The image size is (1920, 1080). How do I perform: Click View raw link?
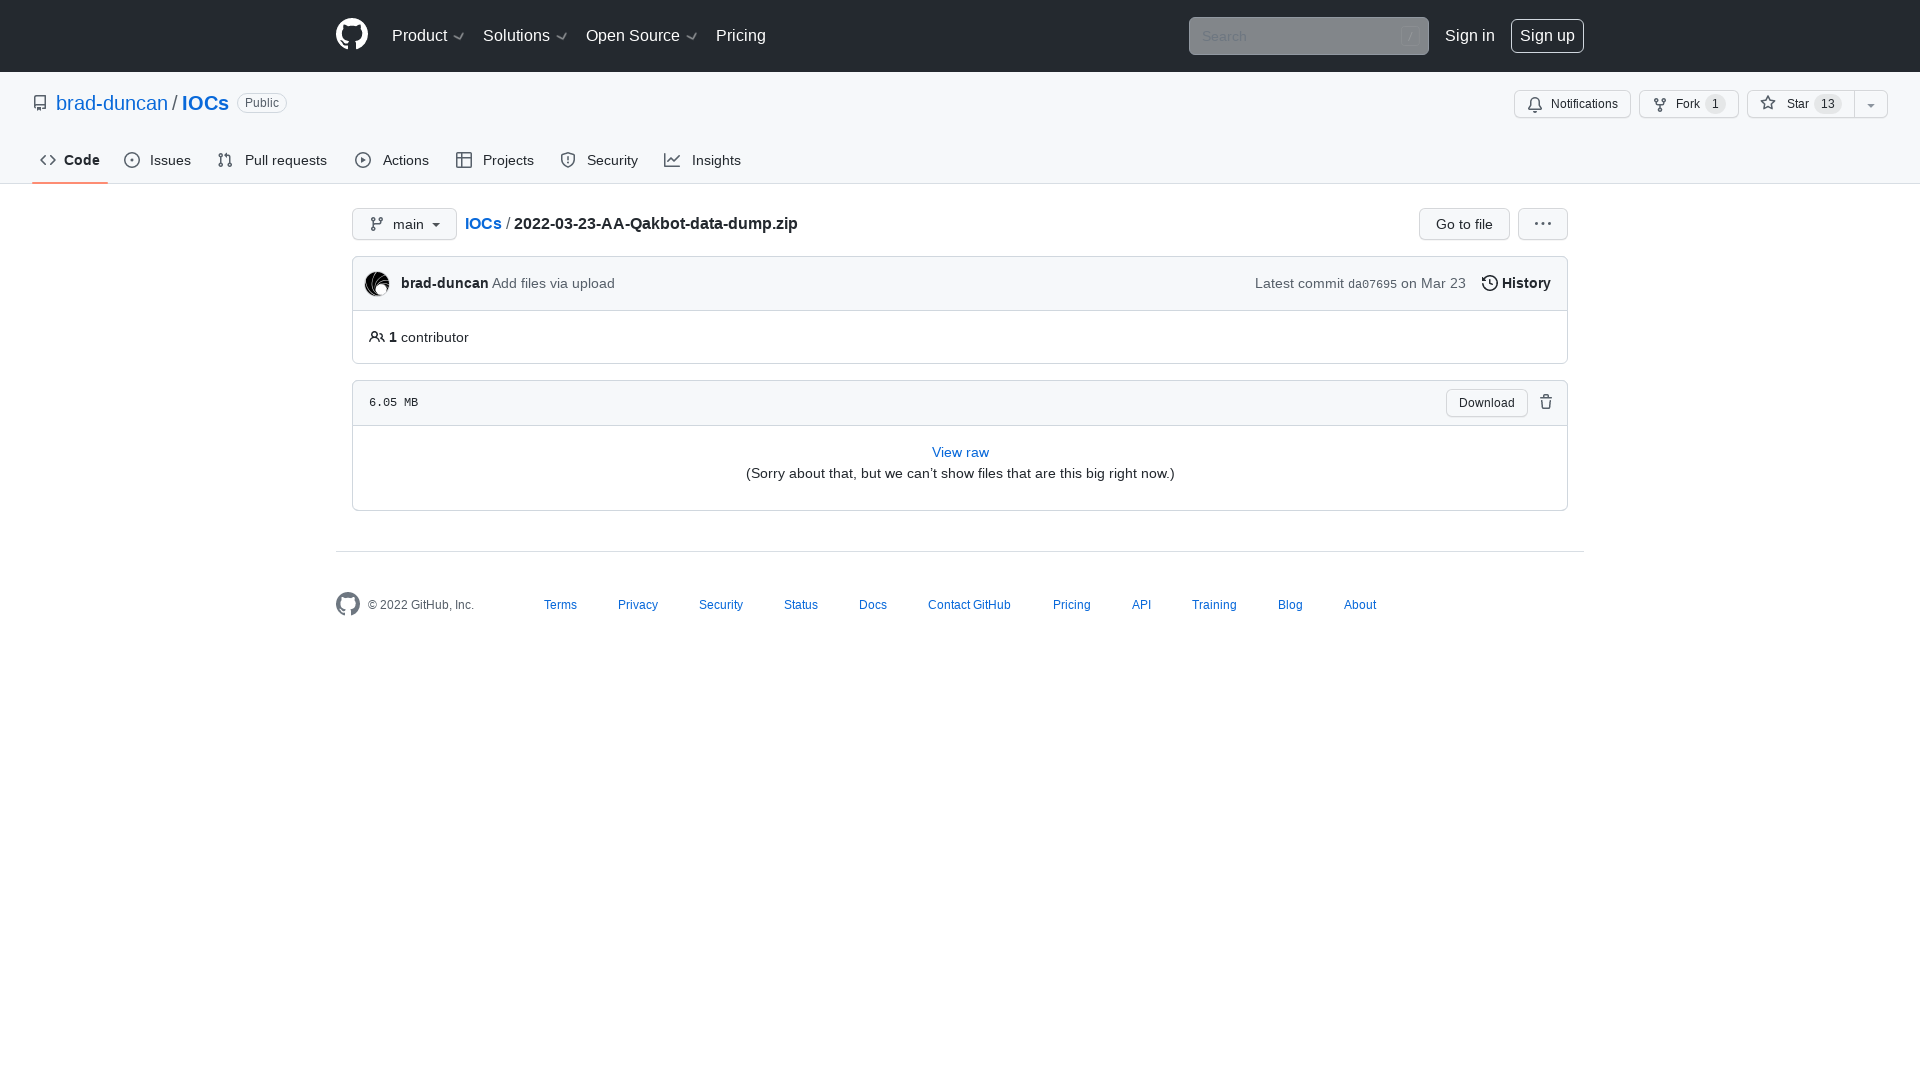click(x=960, y=453)
